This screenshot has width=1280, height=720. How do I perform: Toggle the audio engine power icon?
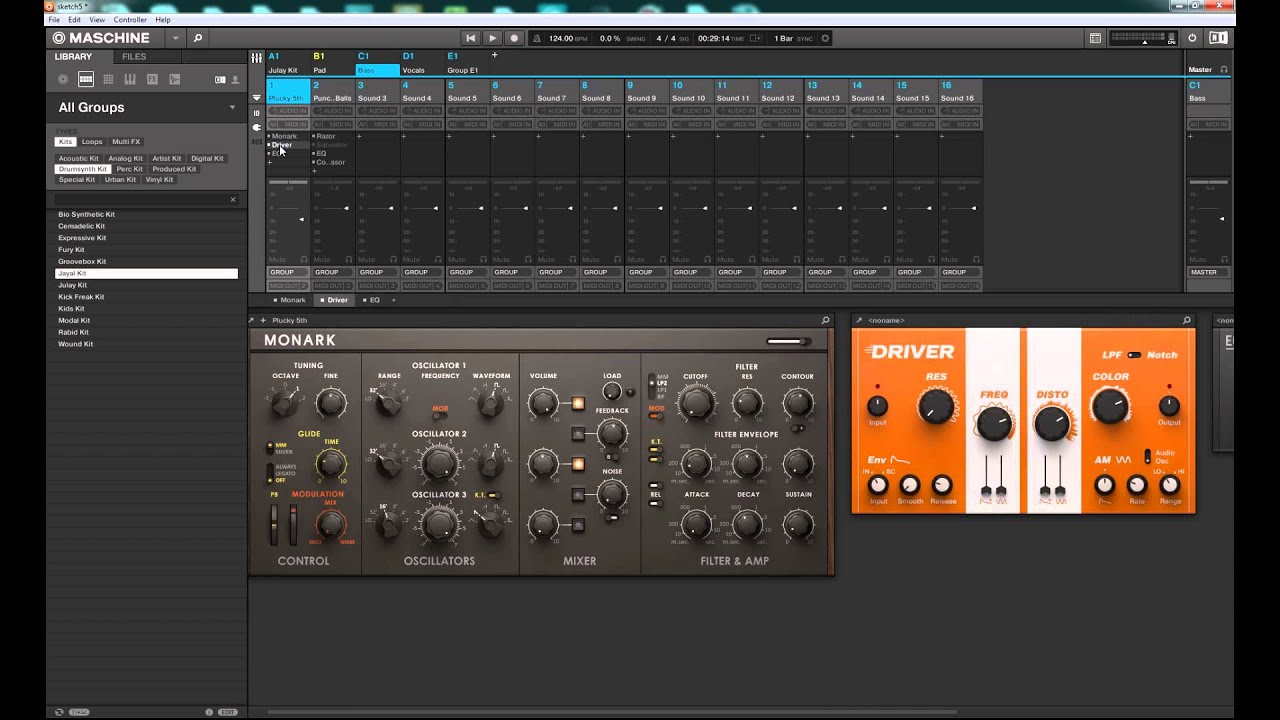[x=1192, y=38]
